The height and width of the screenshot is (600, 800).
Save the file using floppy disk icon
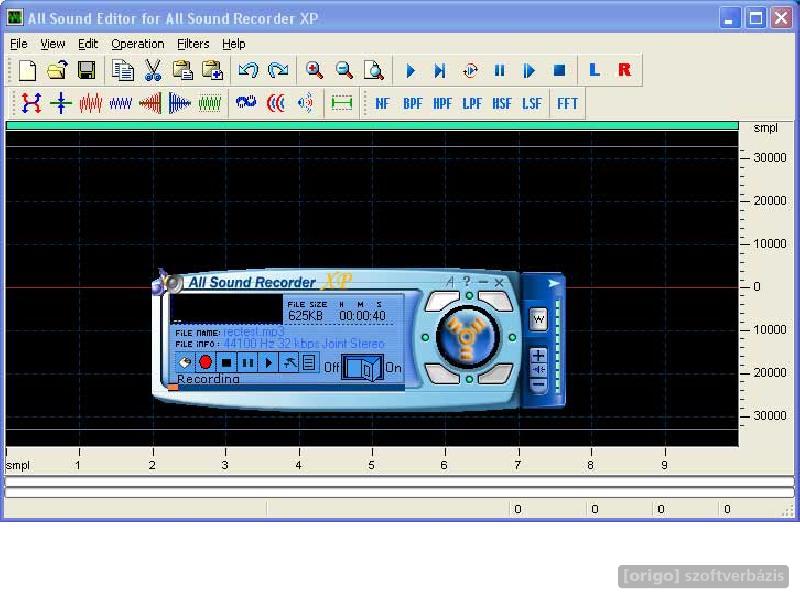(87, 70)
